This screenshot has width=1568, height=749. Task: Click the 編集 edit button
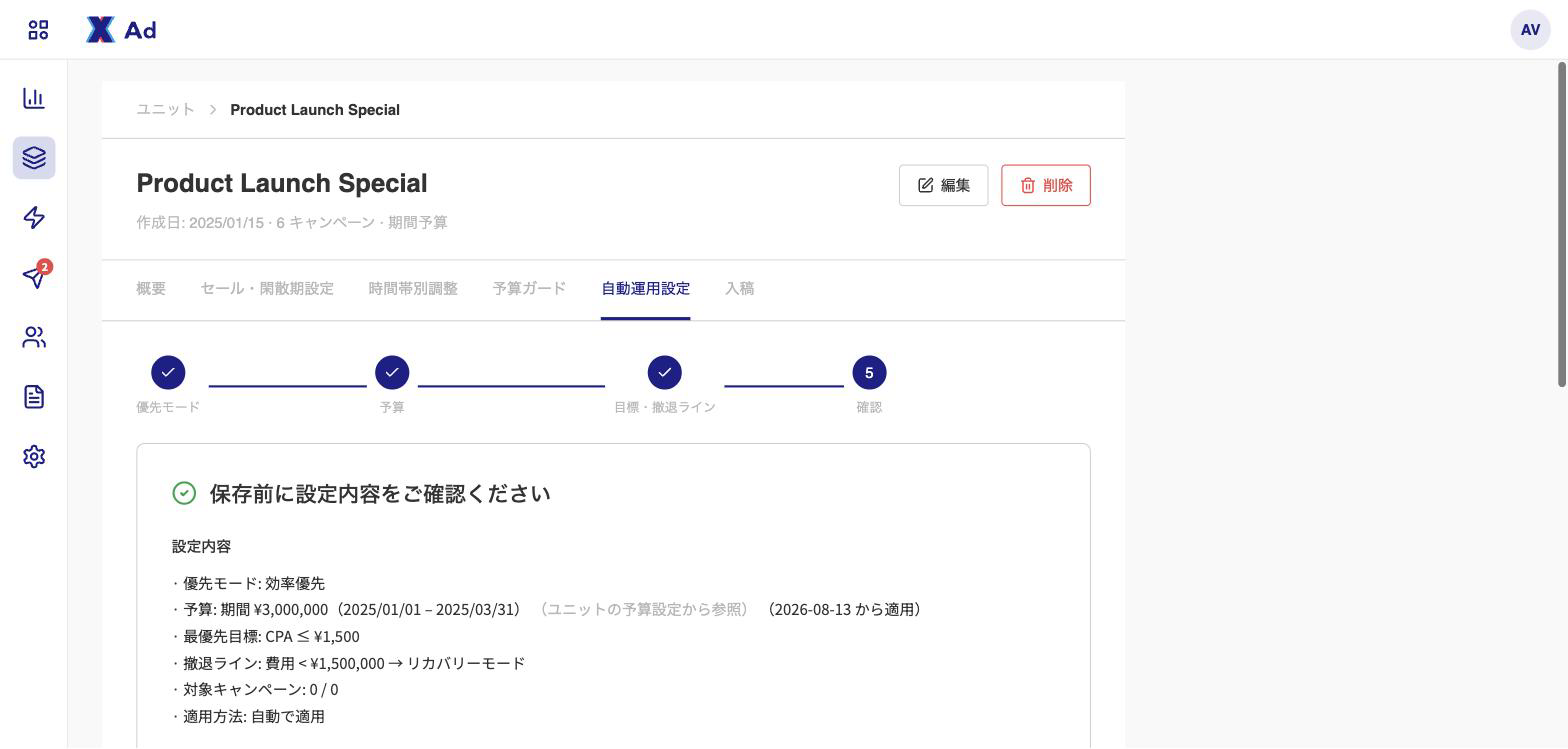943,185
